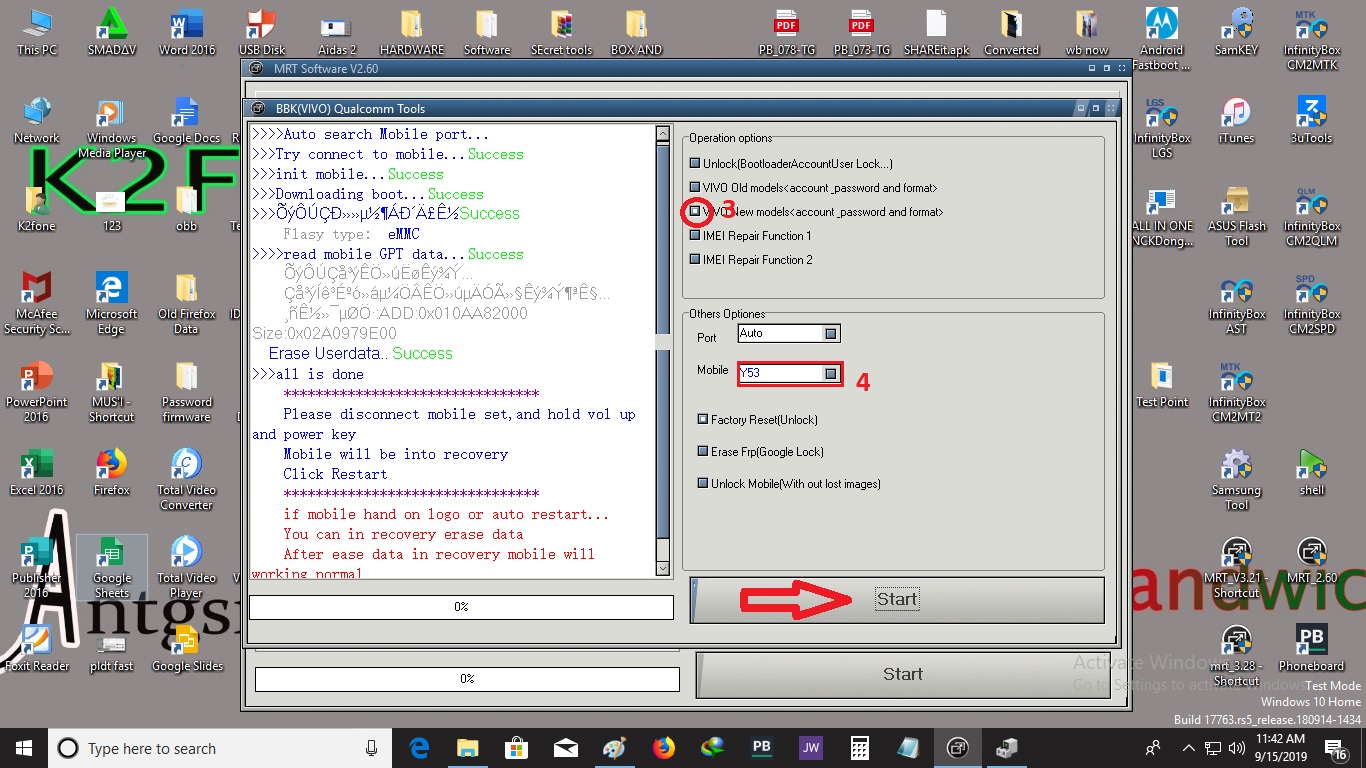This screenshot has height=768, width=1366.
Task: Open Microsoft Edge from the taskbar
Action: pos(419,748)
